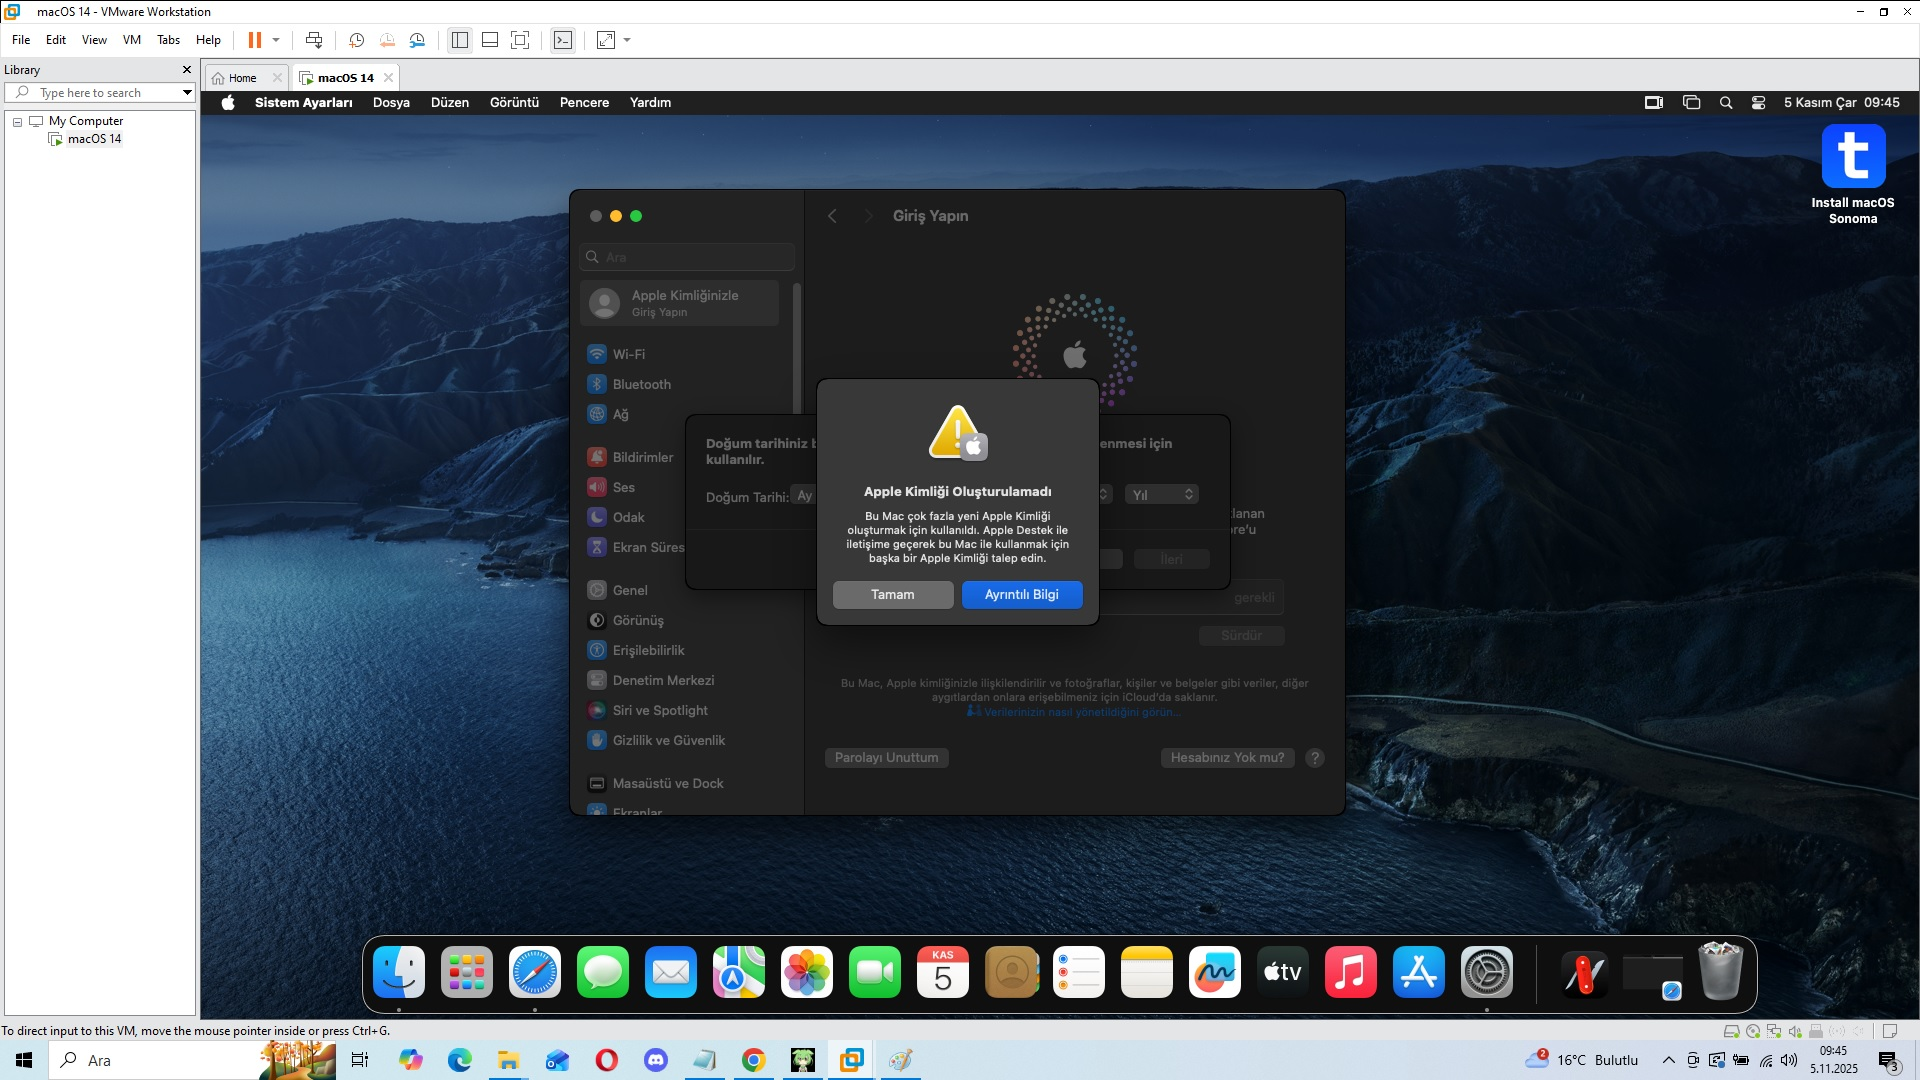Open VMware console view toolbar icon
This screenshot has width=1920, height=1080.
click(563, 40)
